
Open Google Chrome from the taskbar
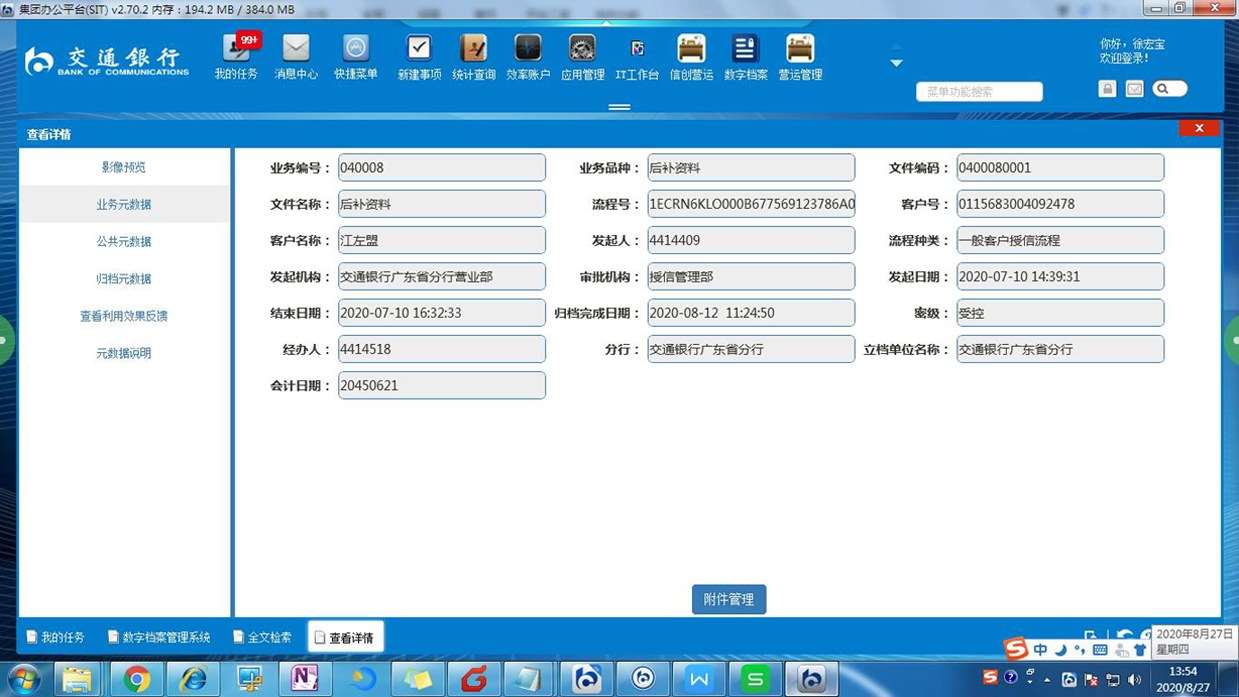pos(136,679)
